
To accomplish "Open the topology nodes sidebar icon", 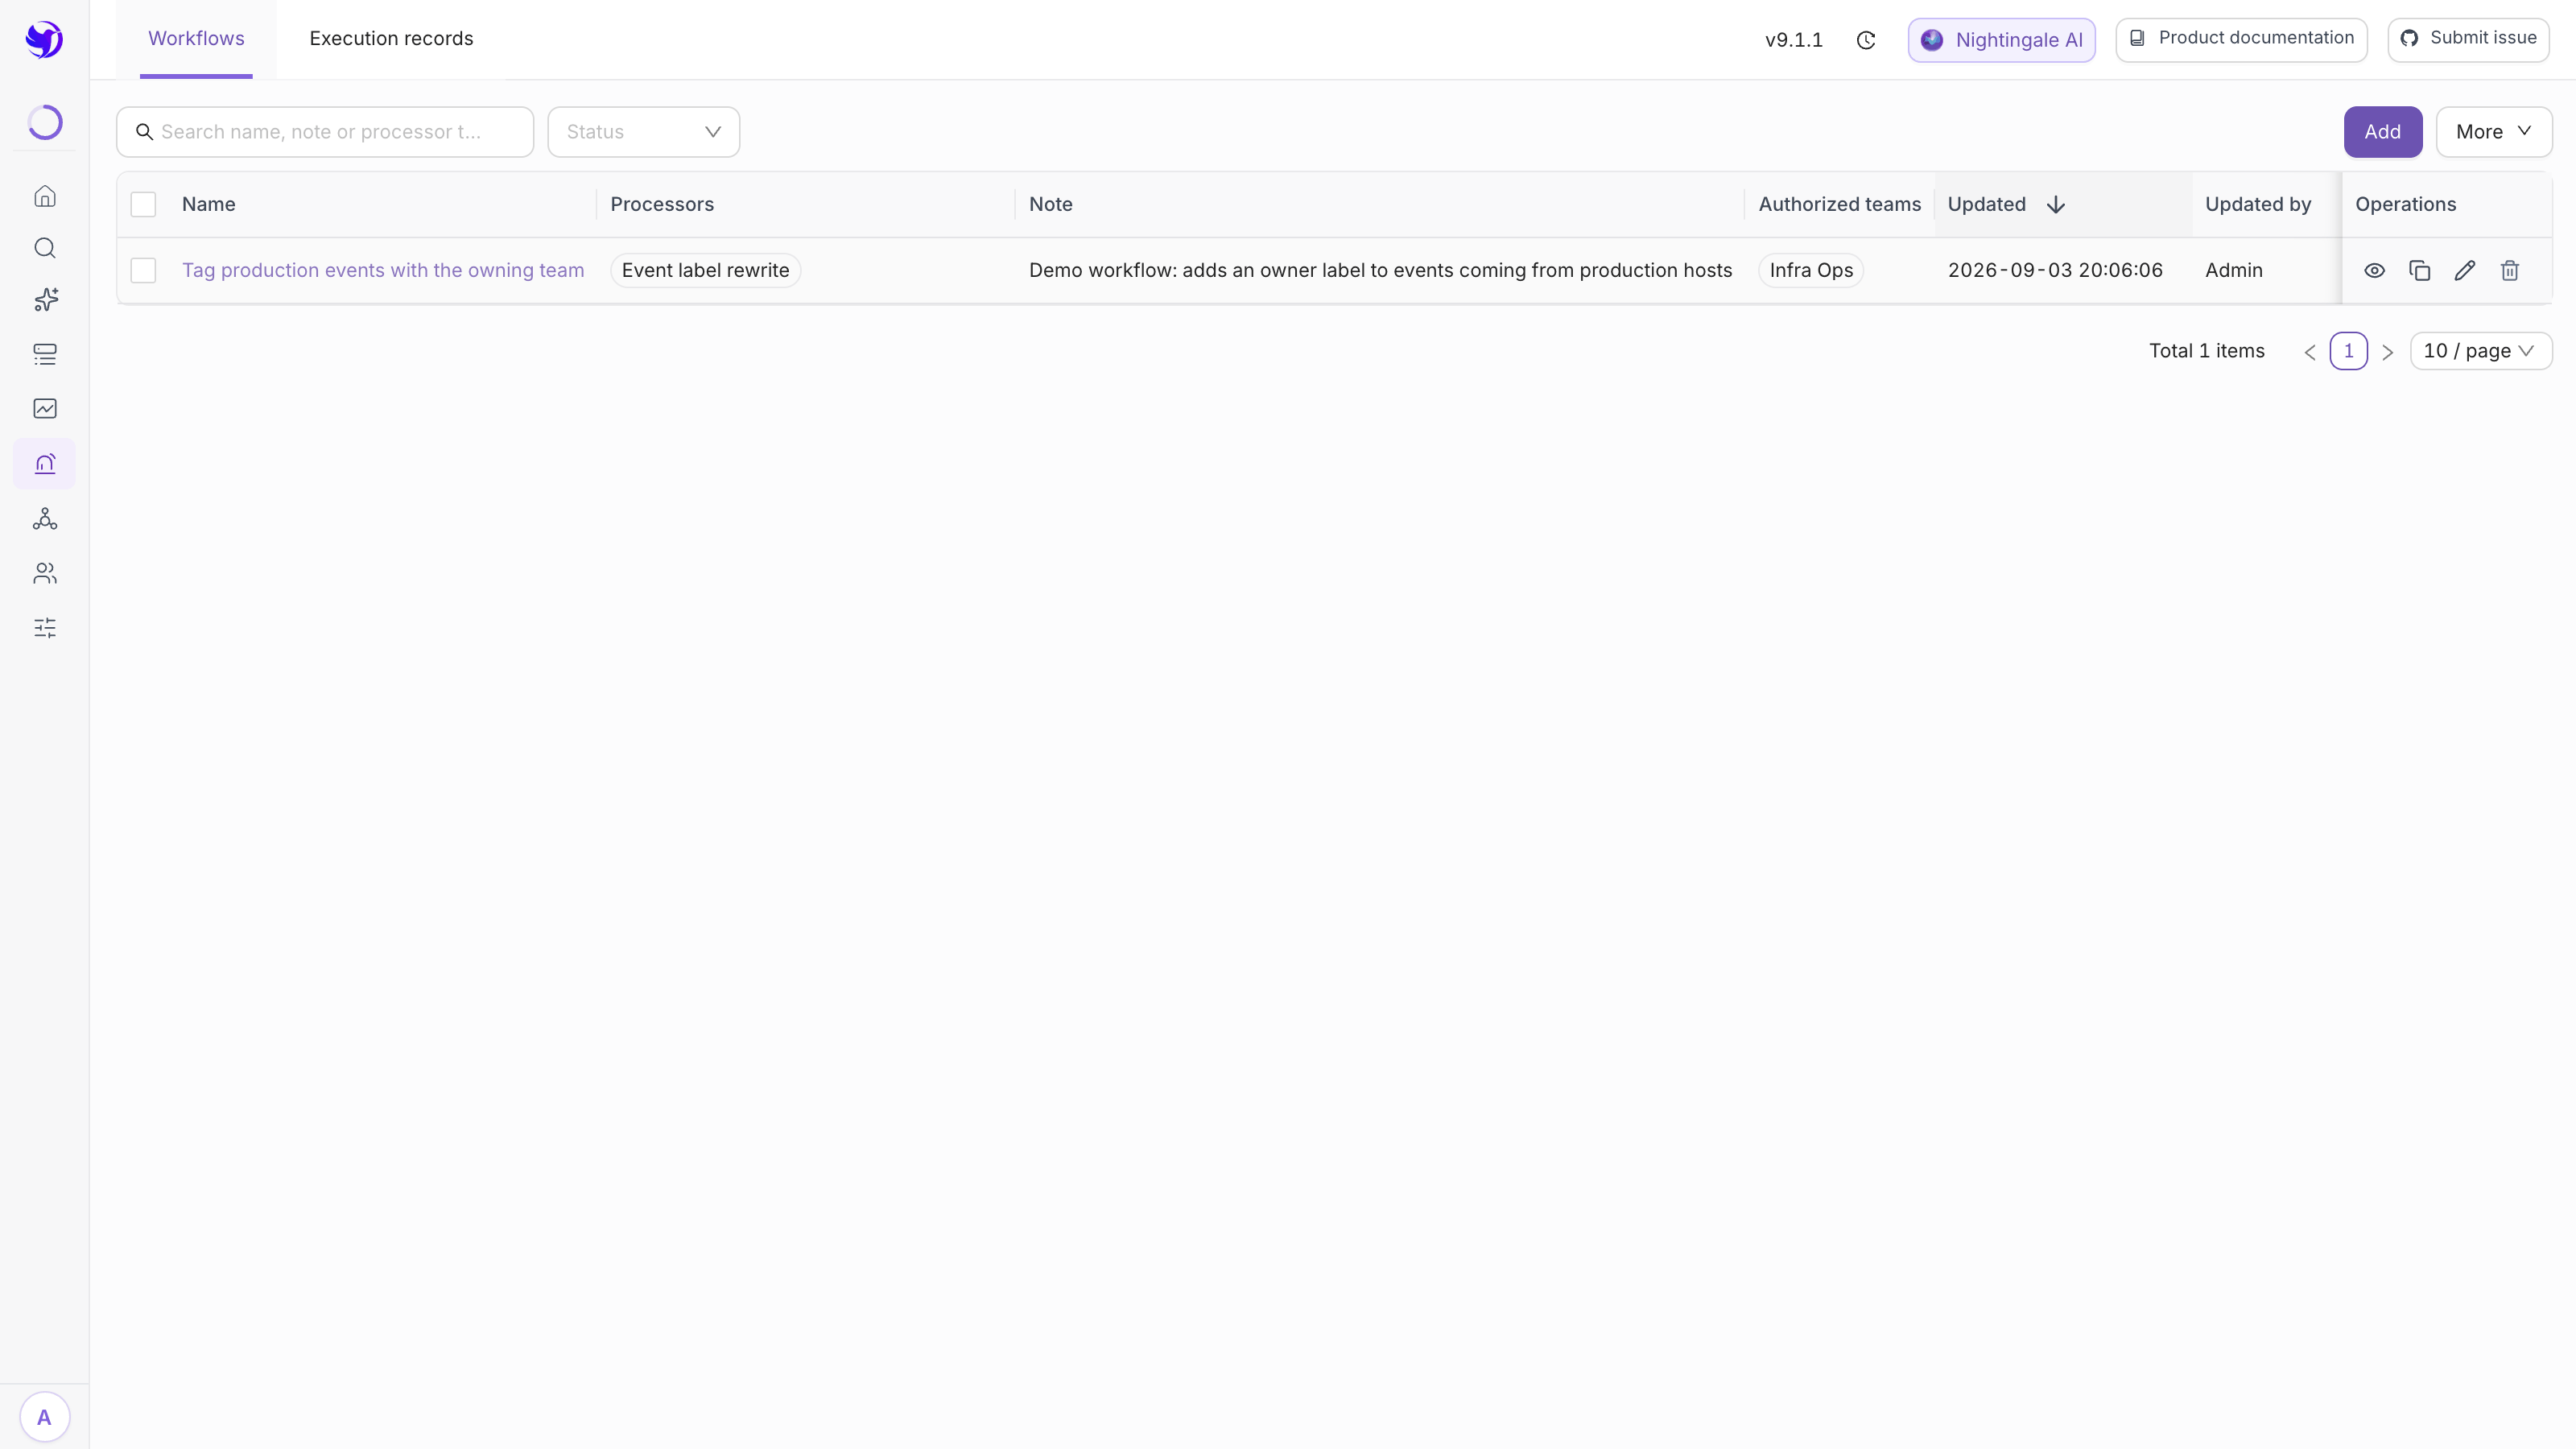I will (45, 519).
